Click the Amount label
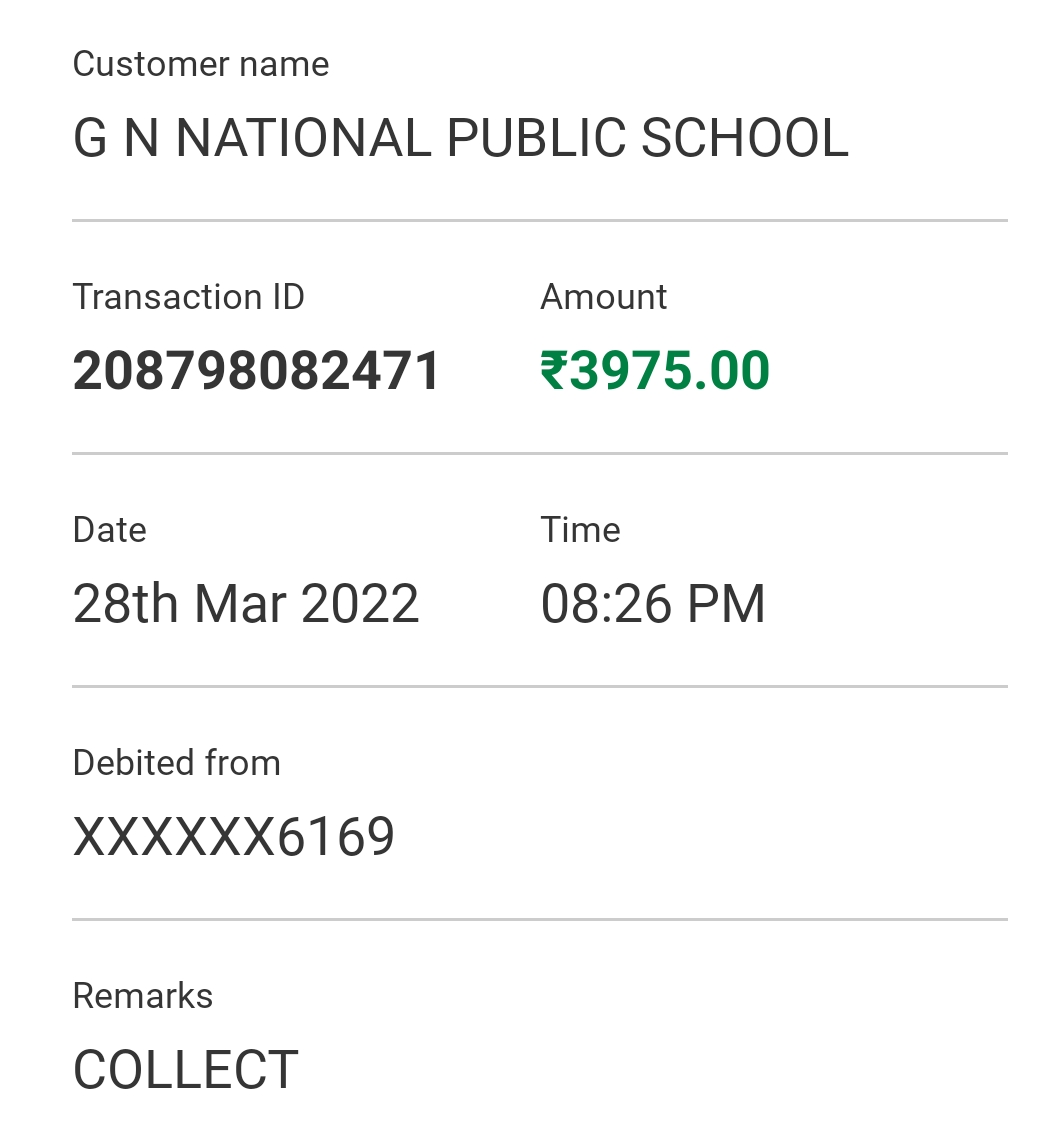The width and height of the screenshot is (1044, 1144). 603,297
